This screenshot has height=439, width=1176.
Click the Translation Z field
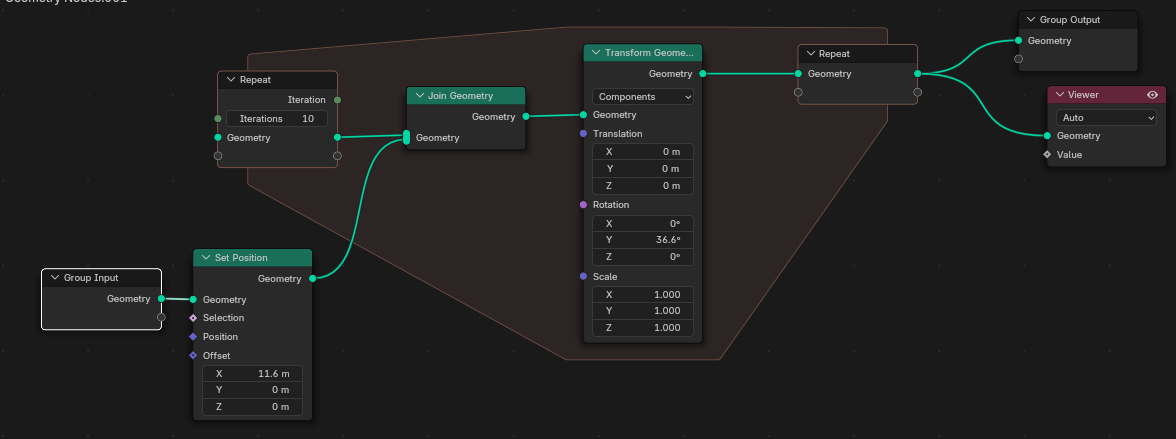click(x=643, y=186)
